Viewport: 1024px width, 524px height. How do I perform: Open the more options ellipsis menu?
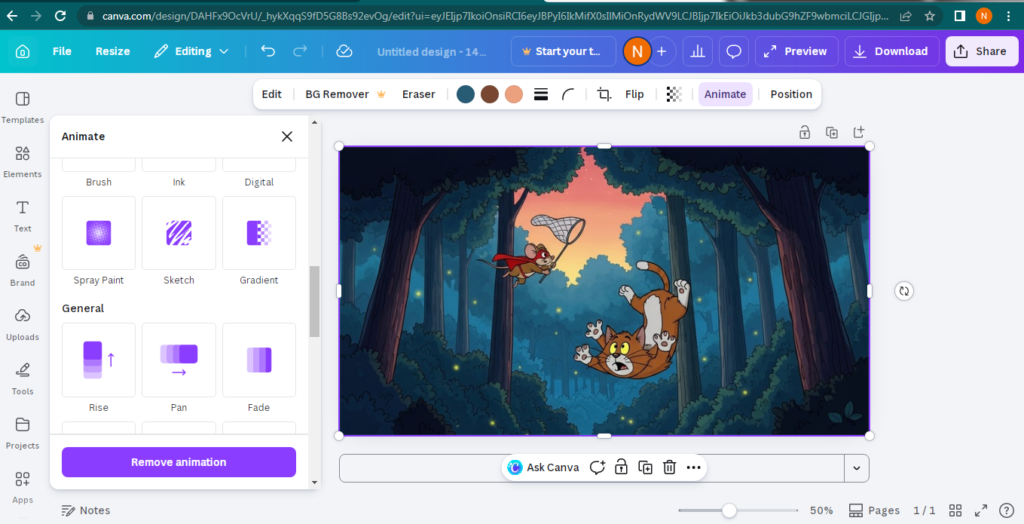point(694,467)
